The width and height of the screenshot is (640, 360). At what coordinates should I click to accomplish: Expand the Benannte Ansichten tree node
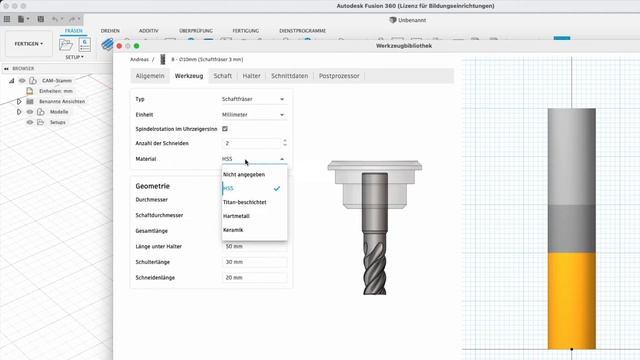pyautogui.click(x=19, y=101)
